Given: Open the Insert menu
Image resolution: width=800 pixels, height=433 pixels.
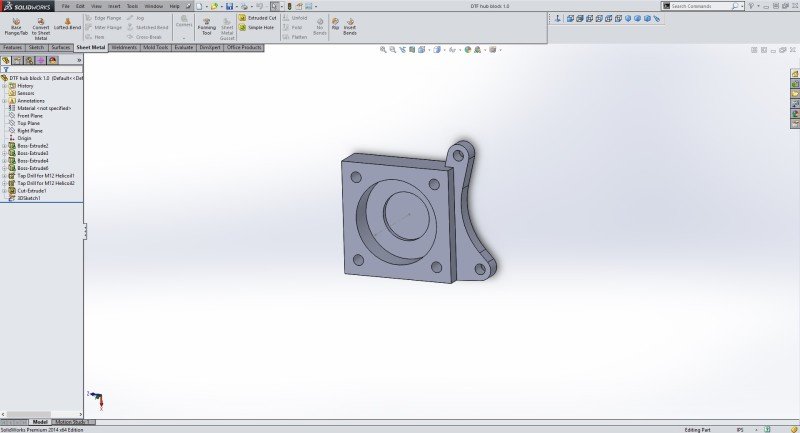Looking at the screenshot, I should pos(114,6).
